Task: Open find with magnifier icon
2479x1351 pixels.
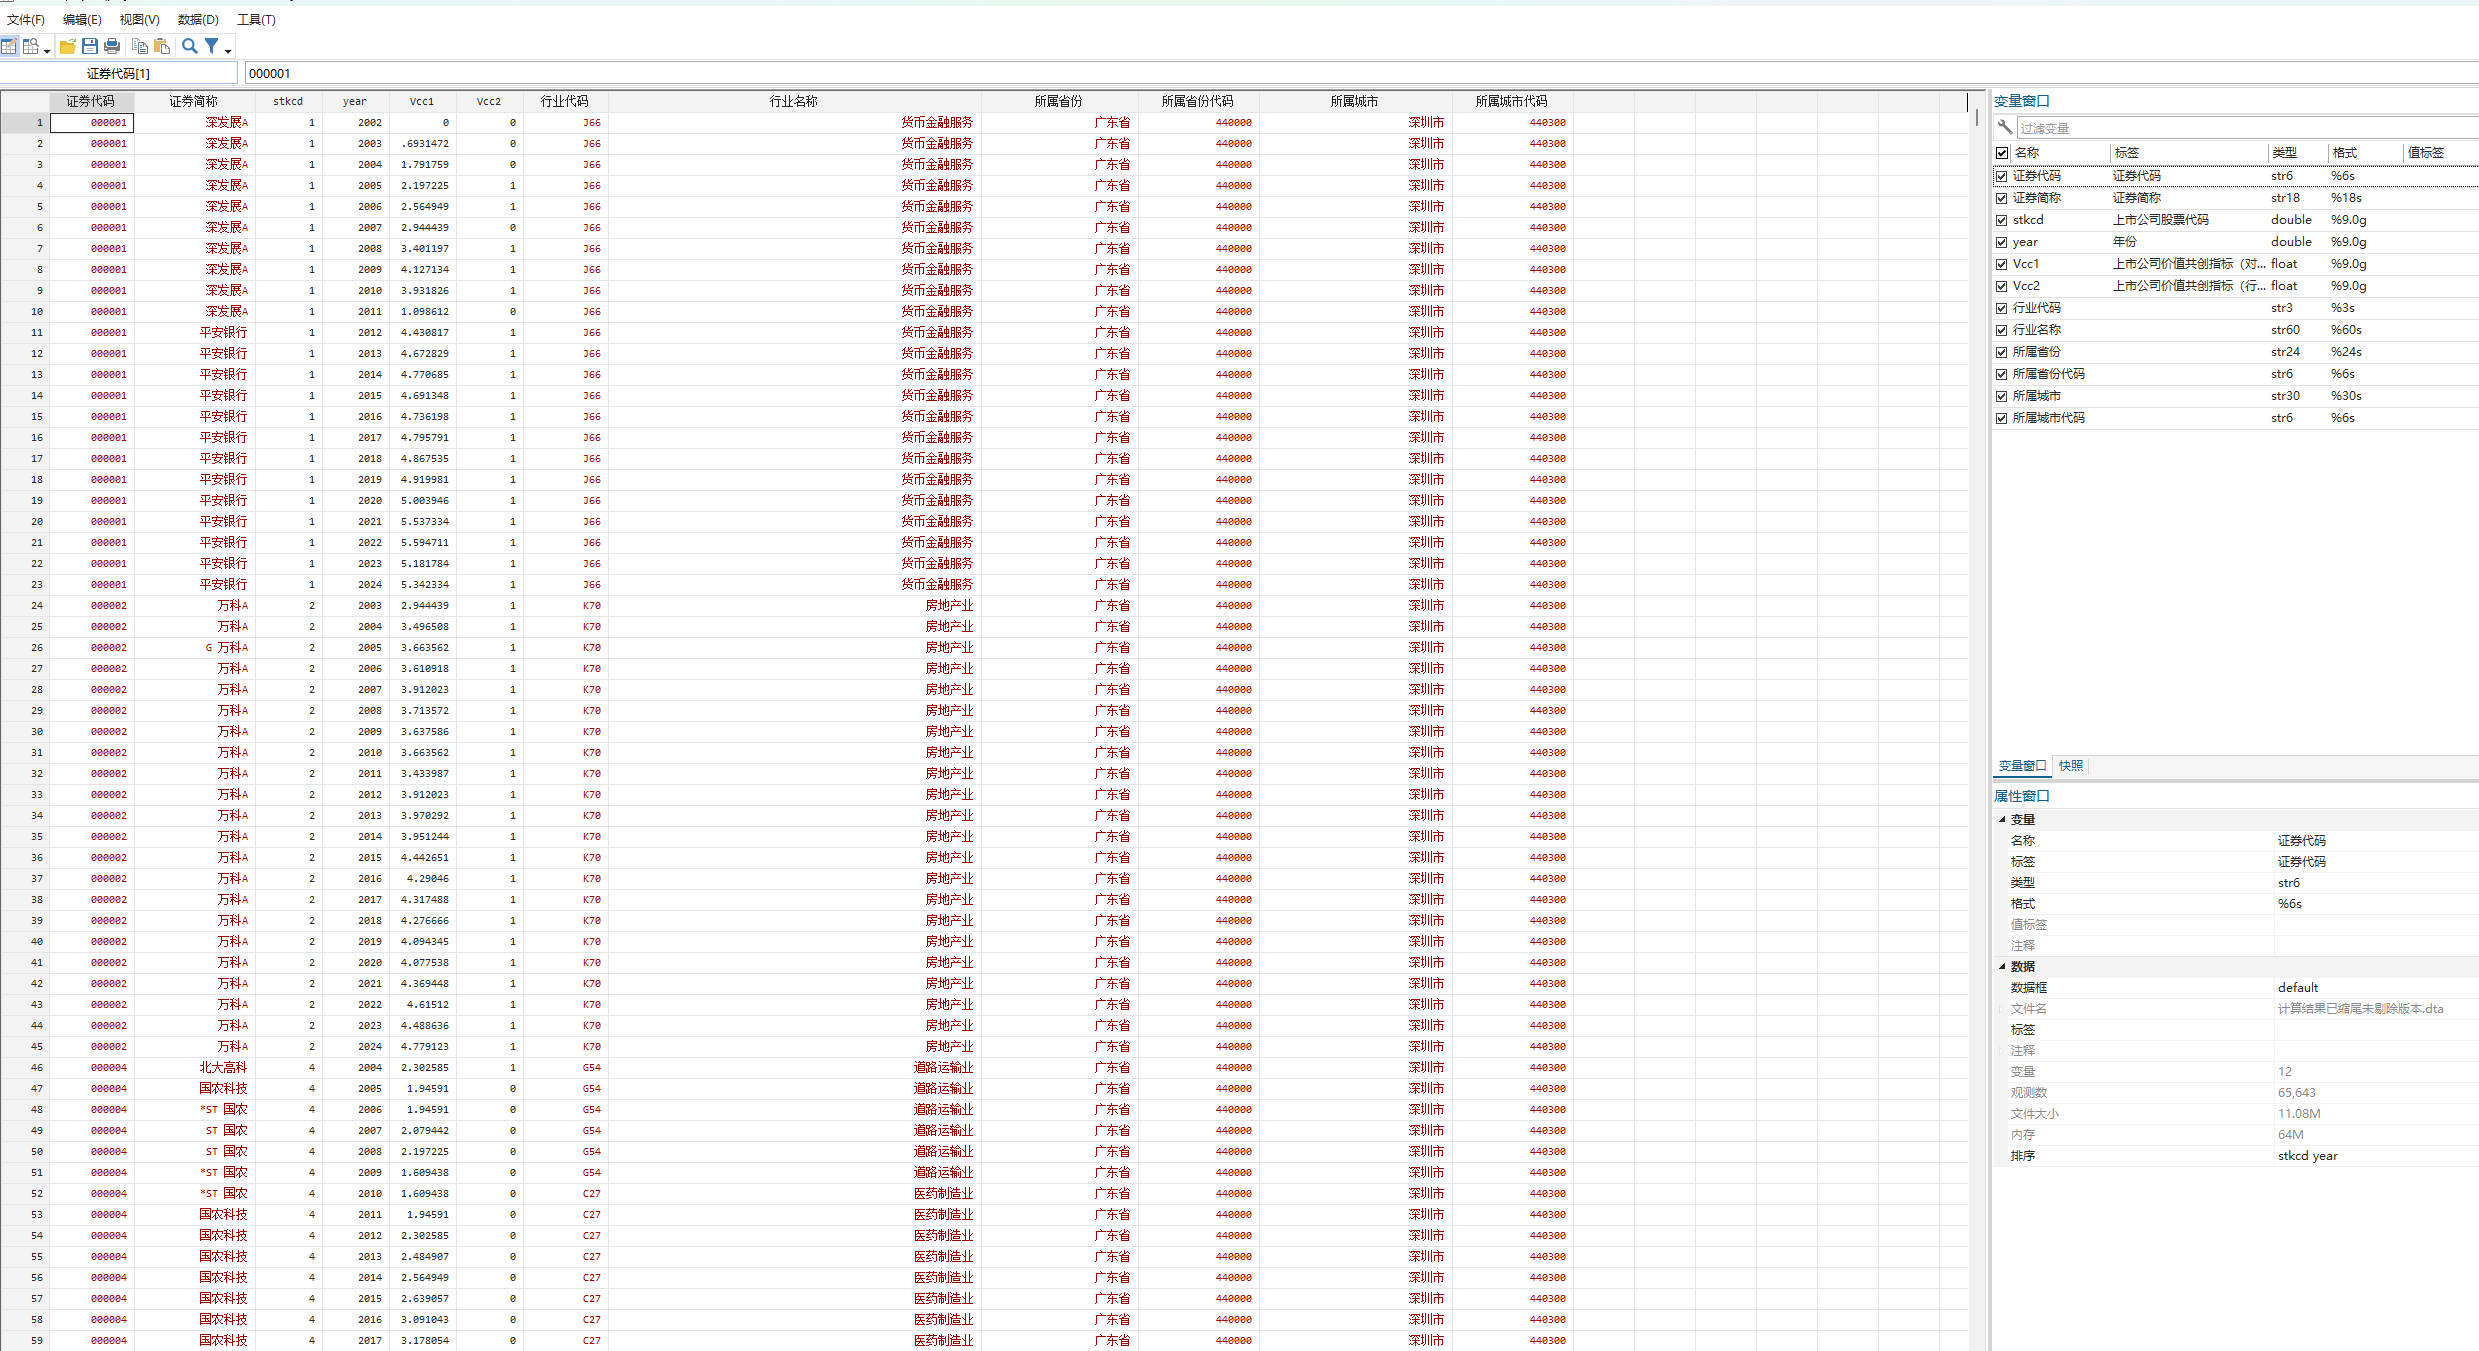Action: pos(189,46)
